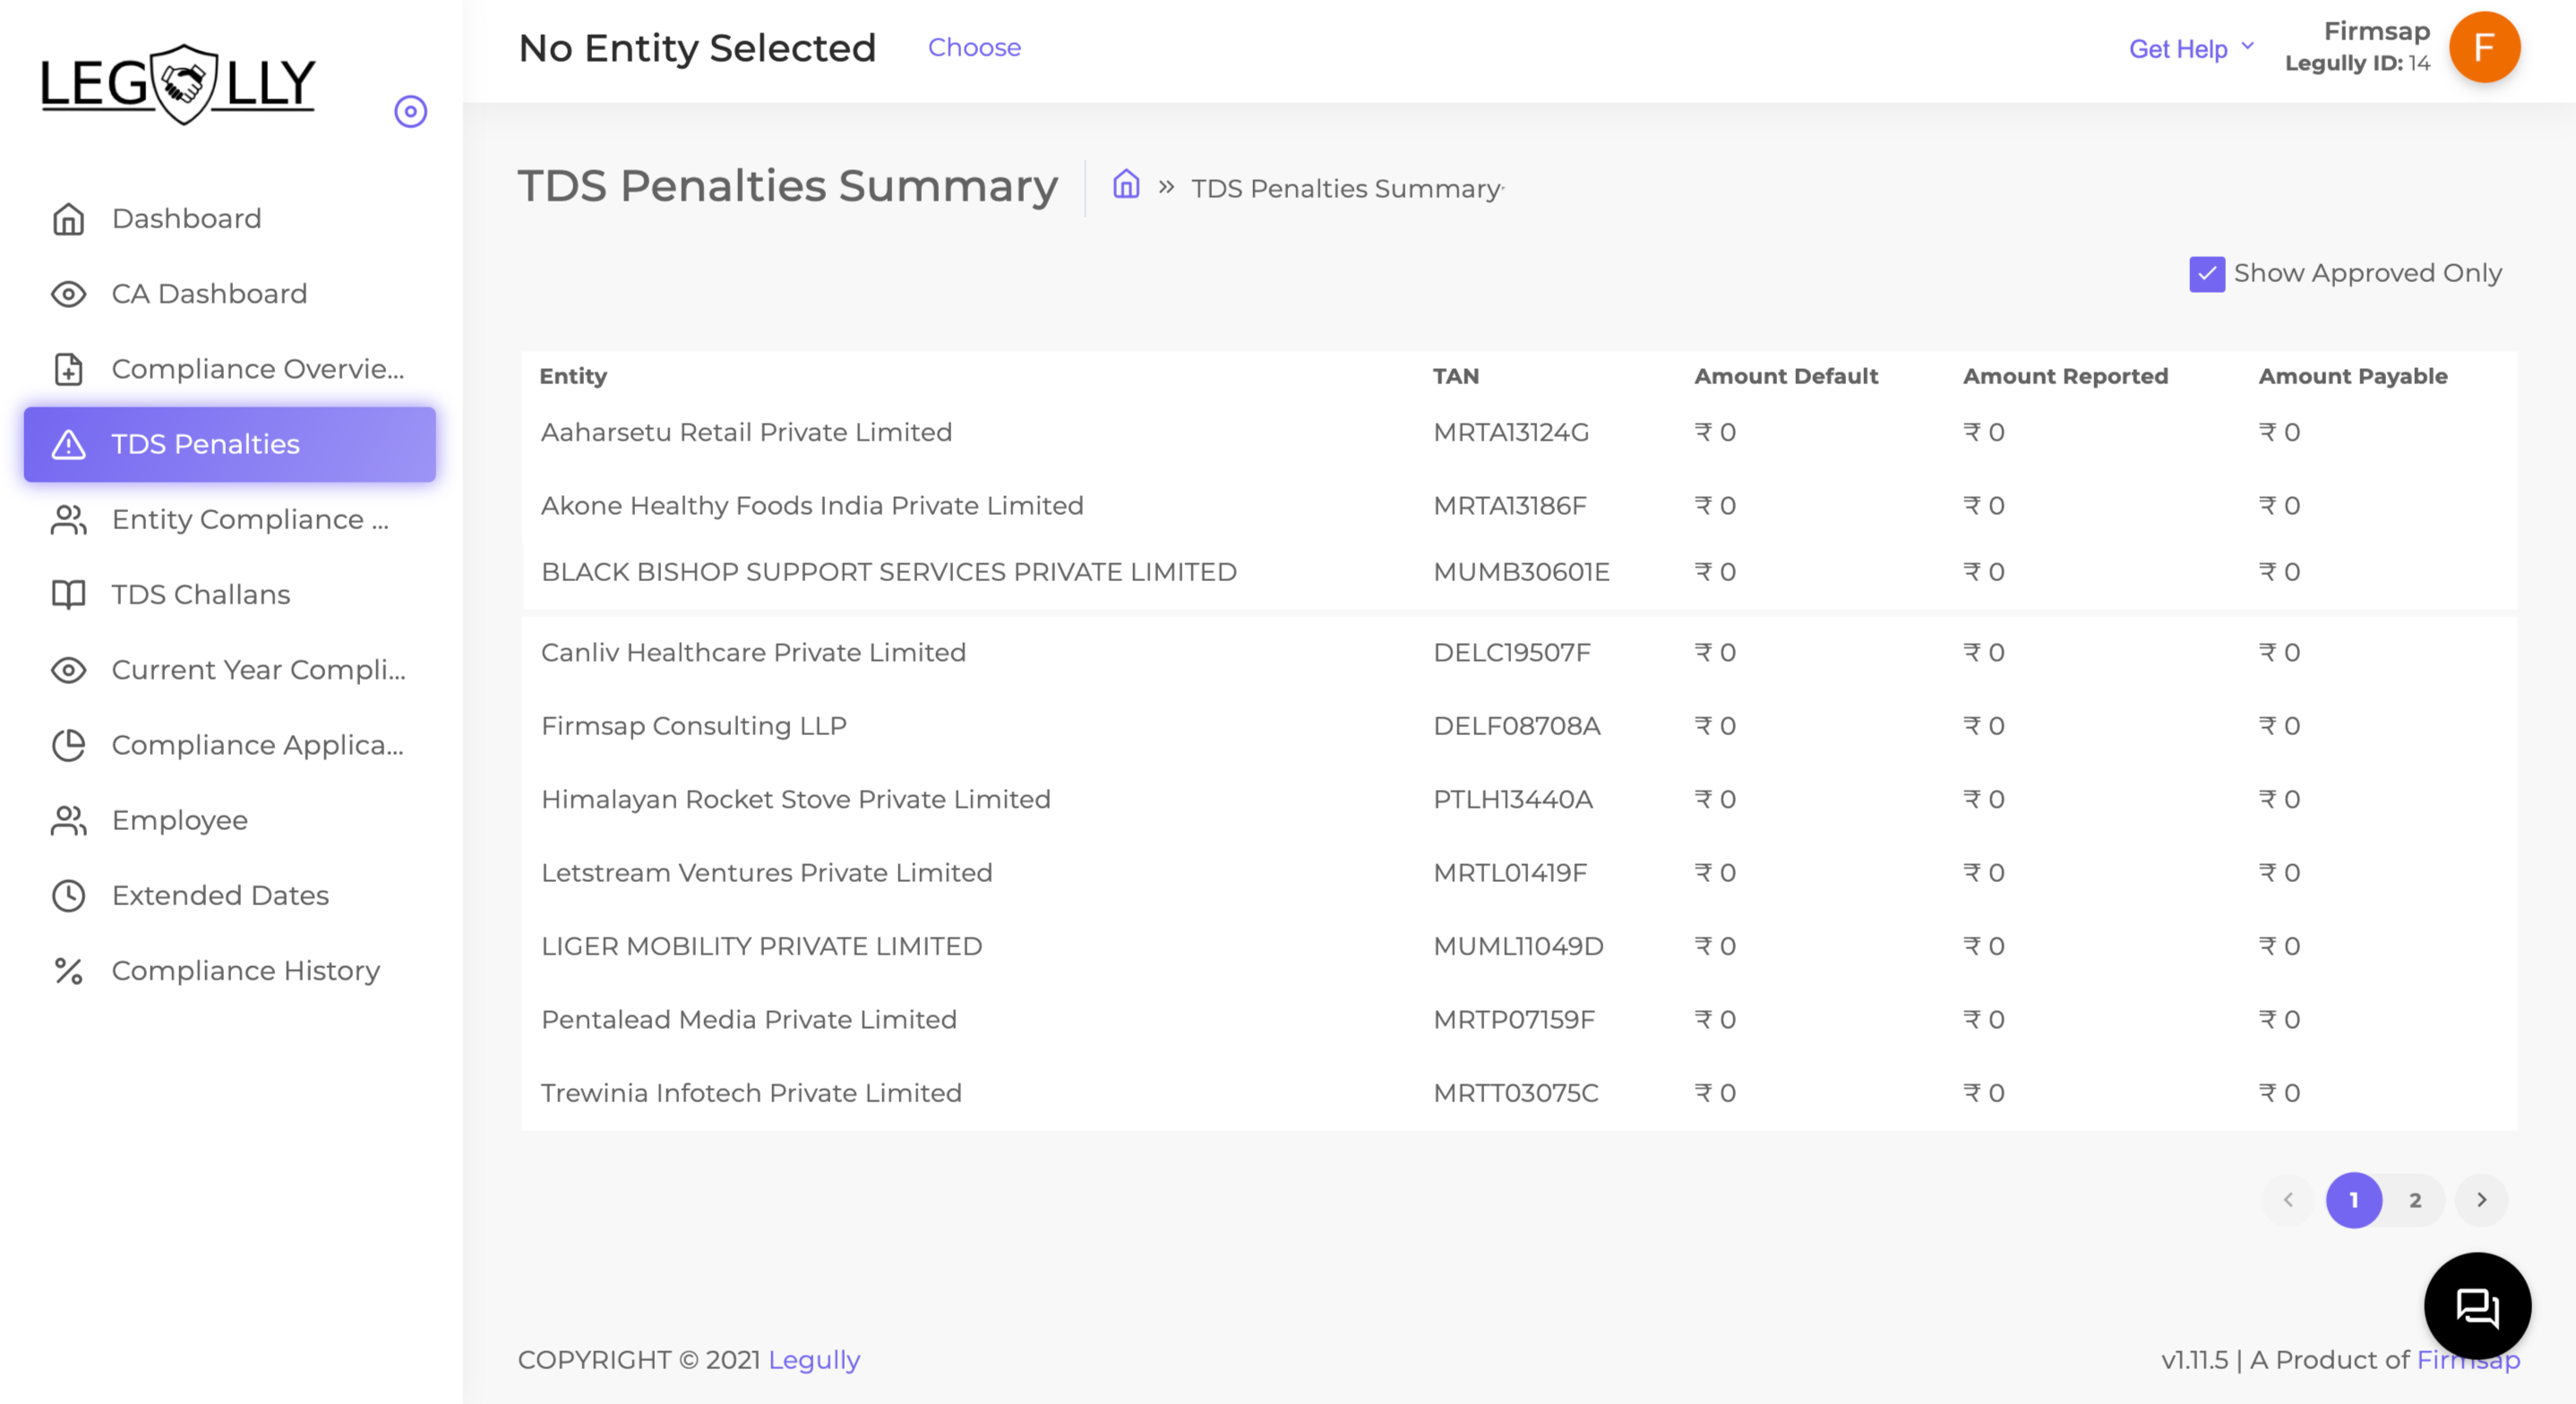Click the Amount Reported column header
This screenshot has height=1404, width=2576.
pyautogui.click(x=2065, y=376)
